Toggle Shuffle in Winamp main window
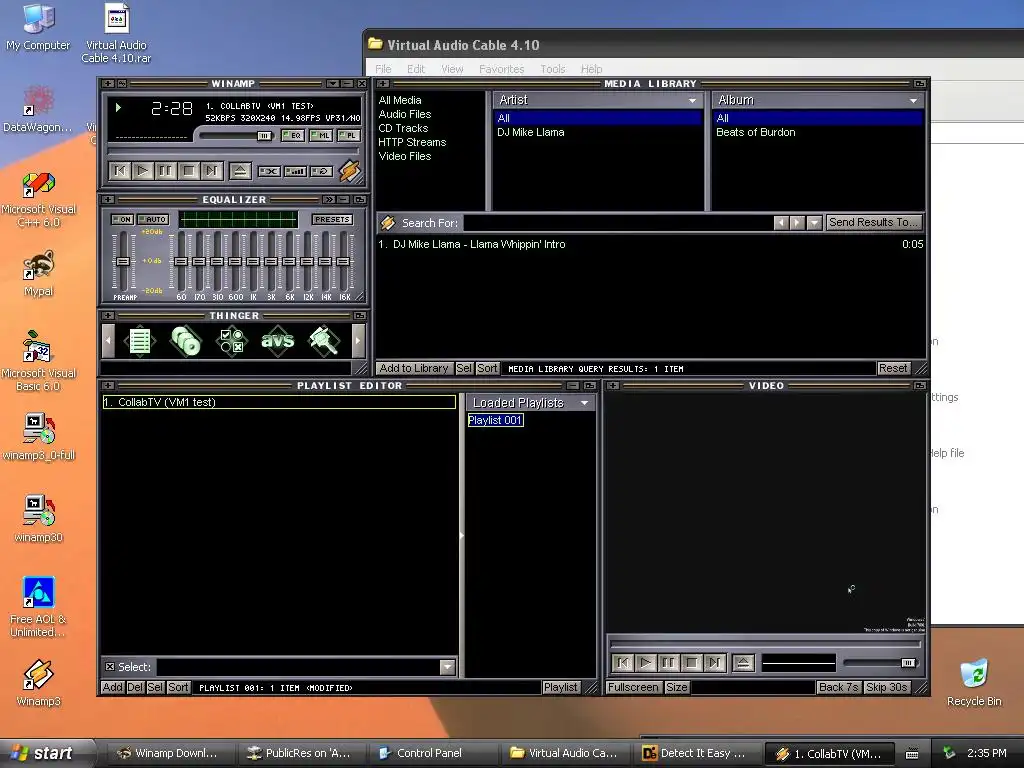 click(295, 171)
